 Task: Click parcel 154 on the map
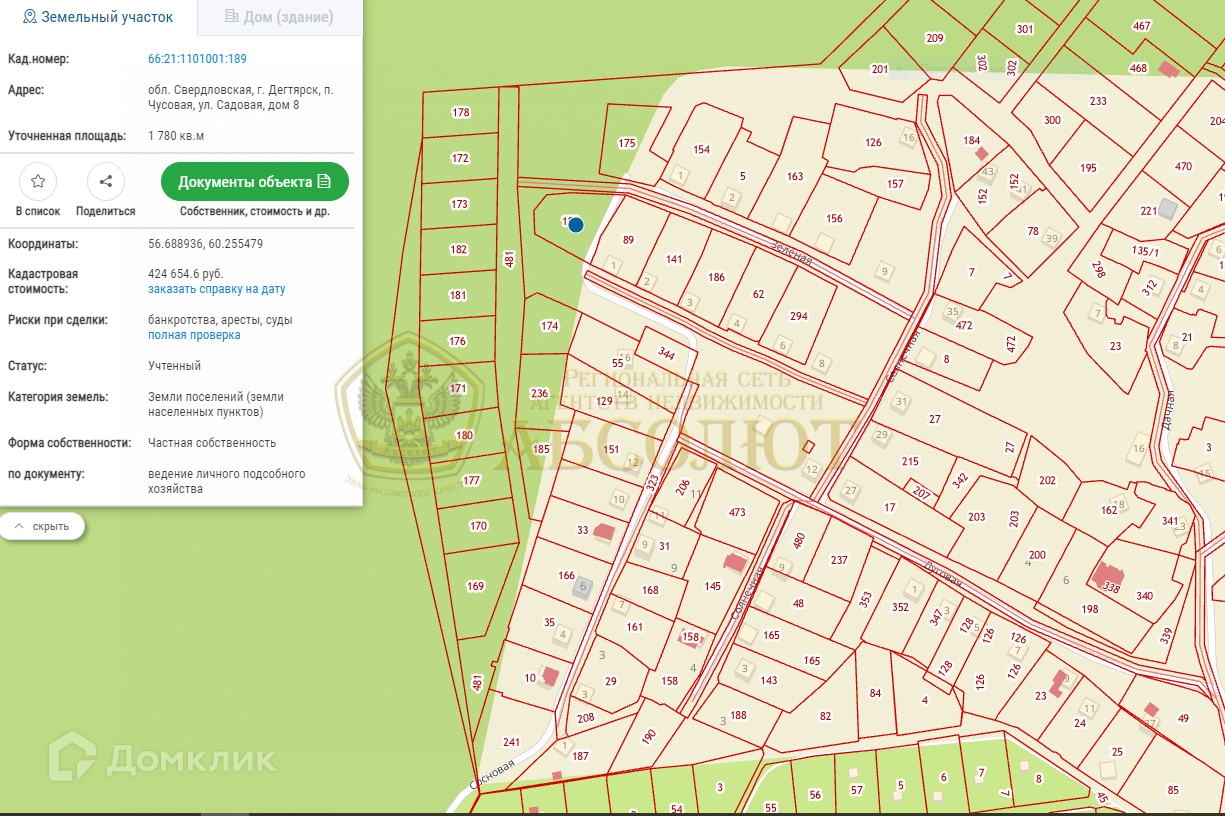pyautogui.click(x=701, y=149)
